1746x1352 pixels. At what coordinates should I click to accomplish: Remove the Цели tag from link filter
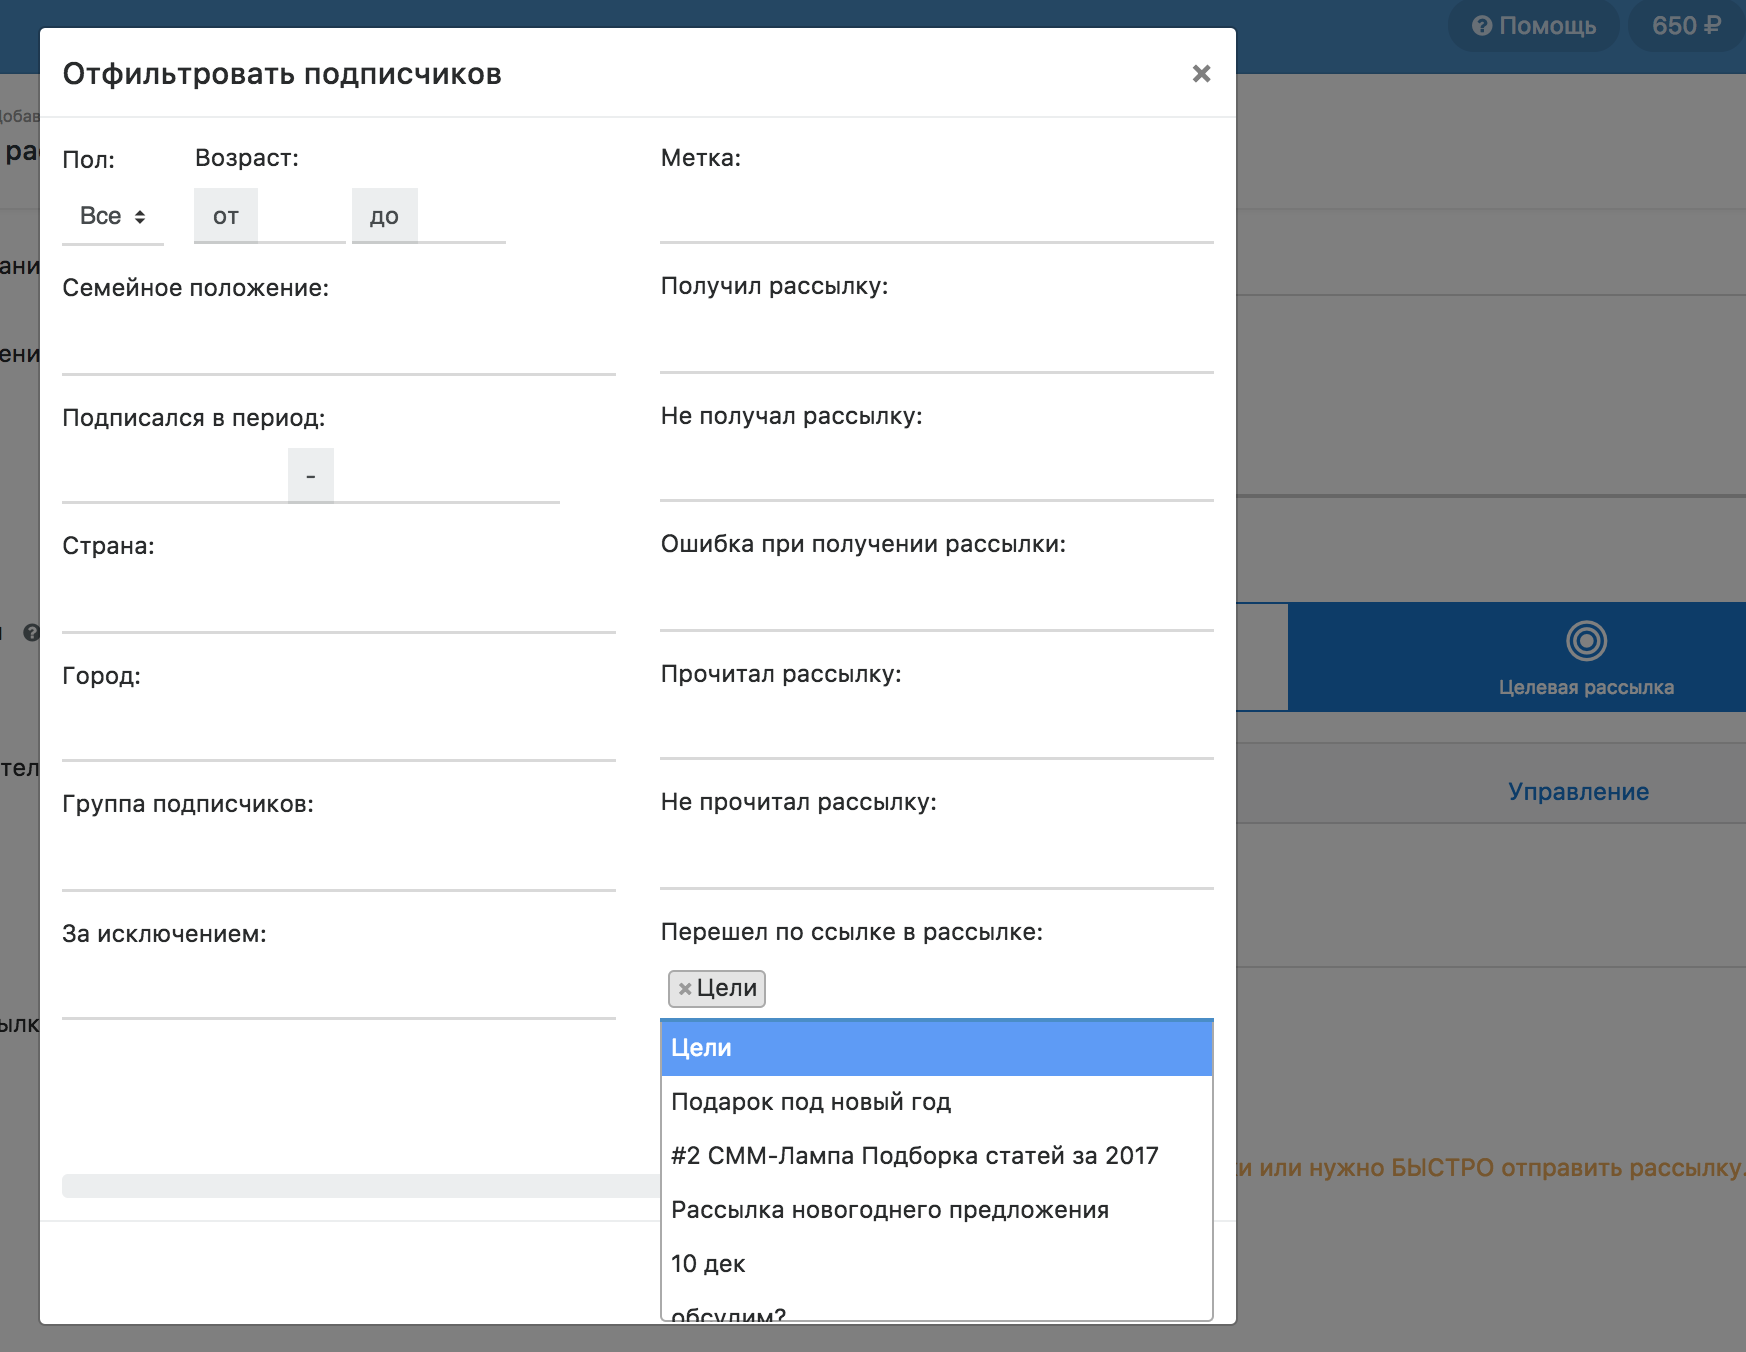pos(685,989)
